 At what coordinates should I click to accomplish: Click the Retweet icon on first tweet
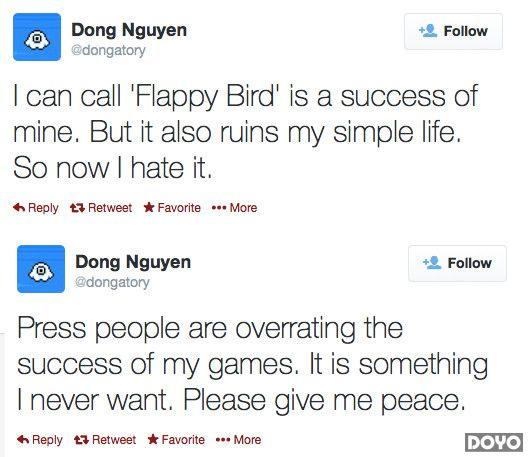(x=77, y=208)
